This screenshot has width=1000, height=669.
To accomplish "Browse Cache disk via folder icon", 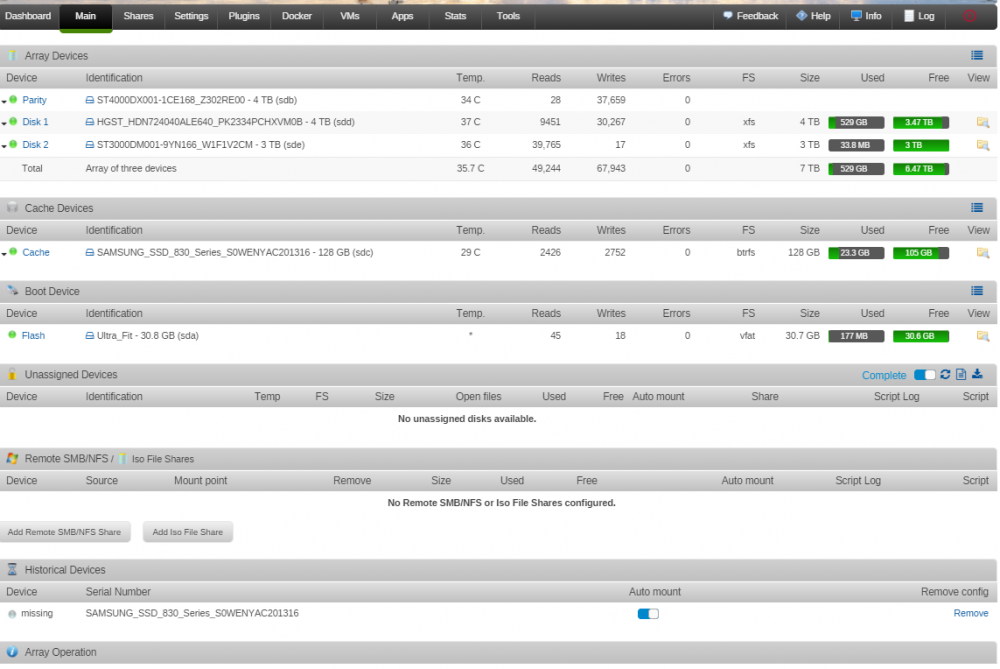I will pyautogui.click(x=982, y=253).
